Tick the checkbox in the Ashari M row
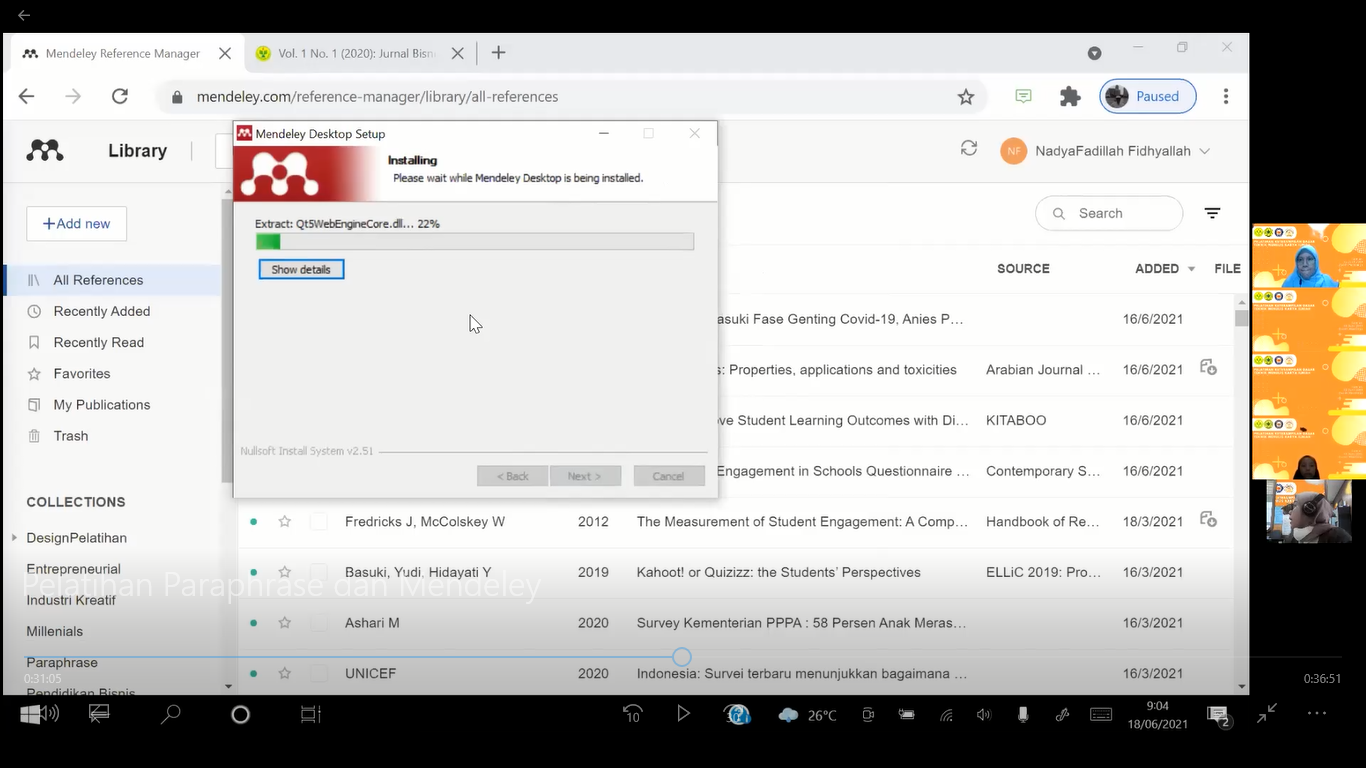 319,622
